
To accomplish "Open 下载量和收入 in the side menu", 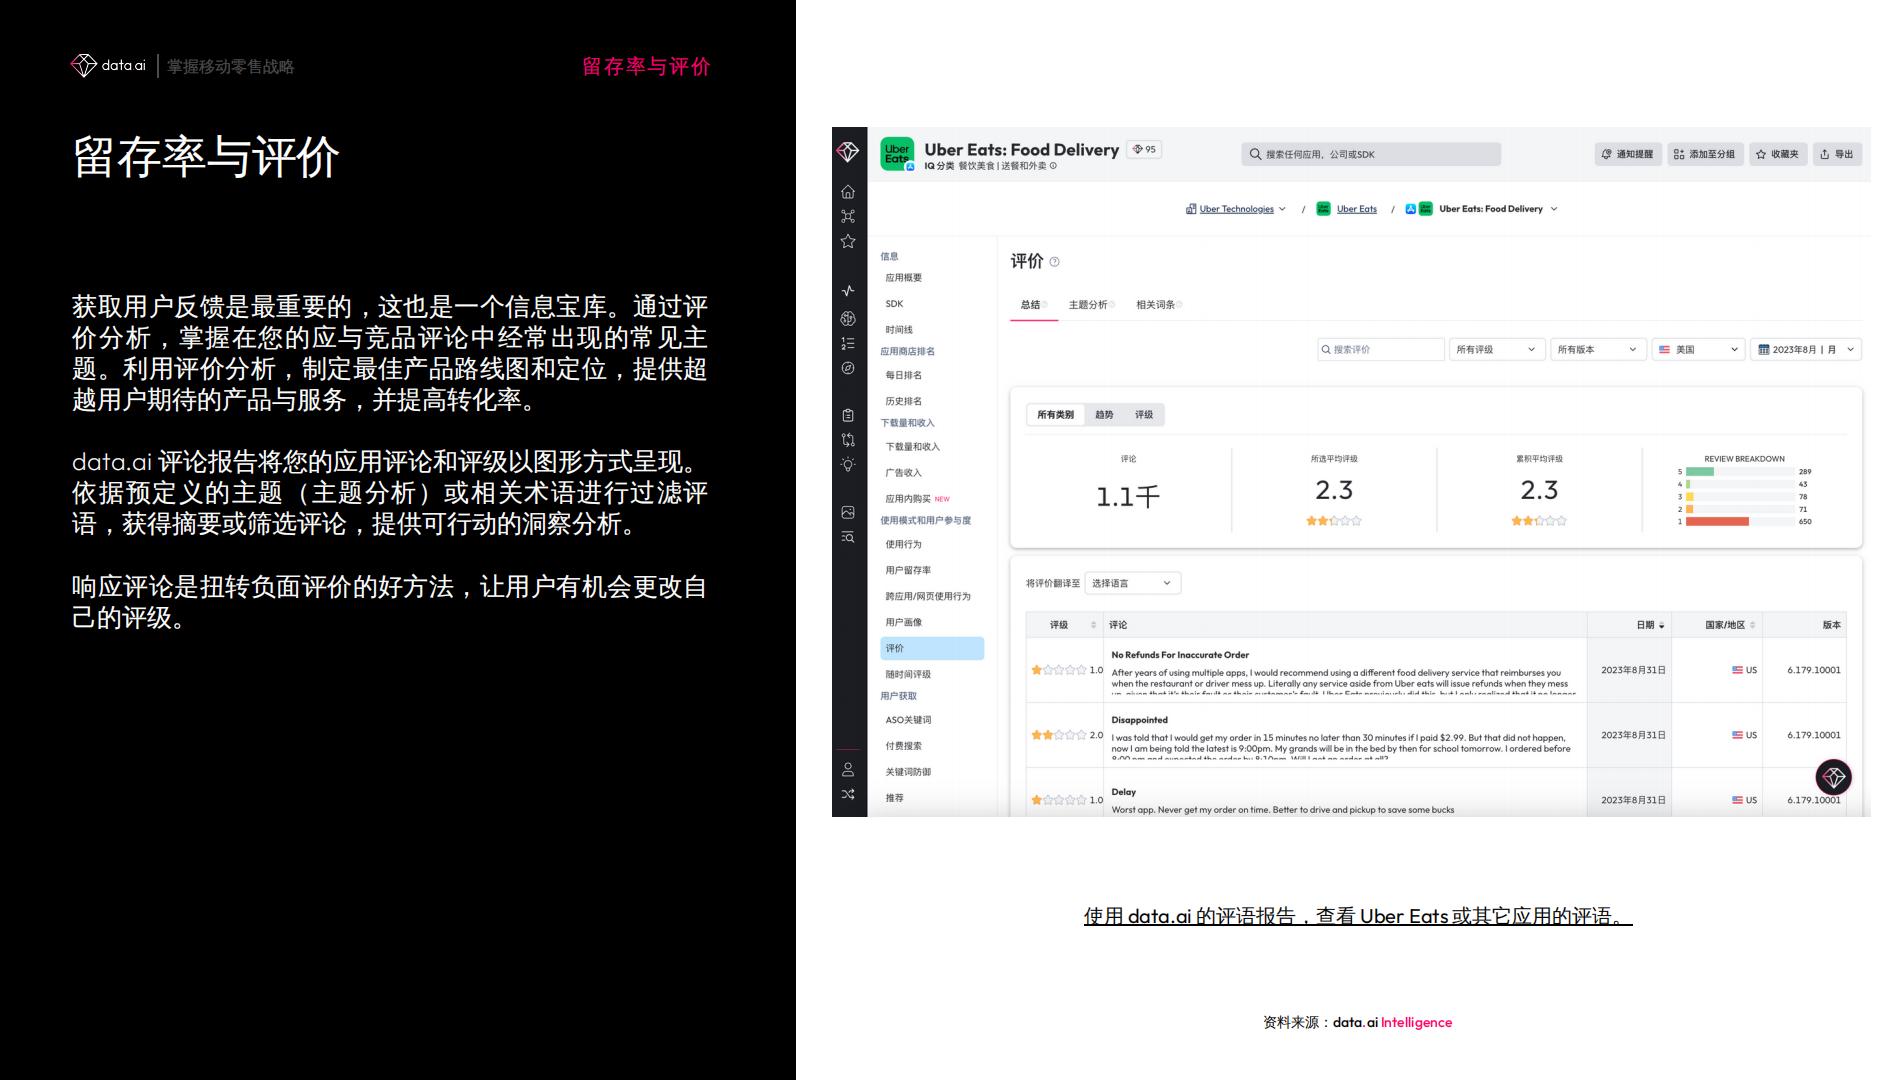I will click(x=912, y=447).
